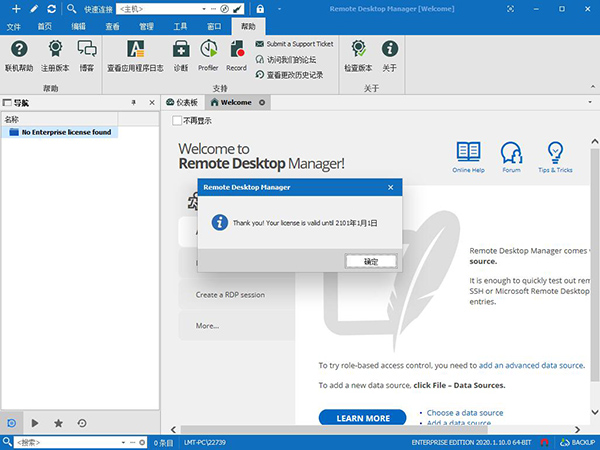Click Choose a data source link
This screenshot has height=450, width=600.
(x=465, y=413)
